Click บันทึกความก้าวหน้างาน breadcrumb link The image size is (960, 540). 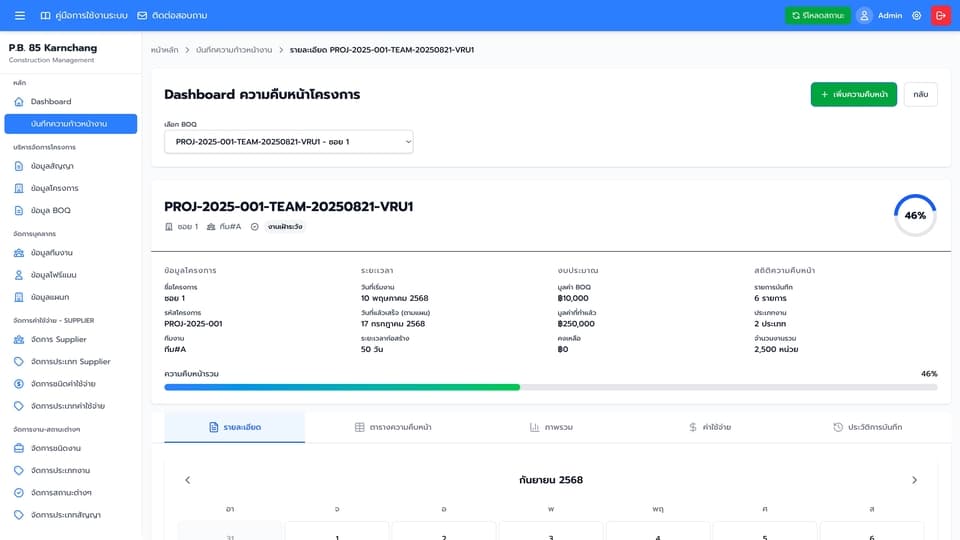tap(234, 50)
